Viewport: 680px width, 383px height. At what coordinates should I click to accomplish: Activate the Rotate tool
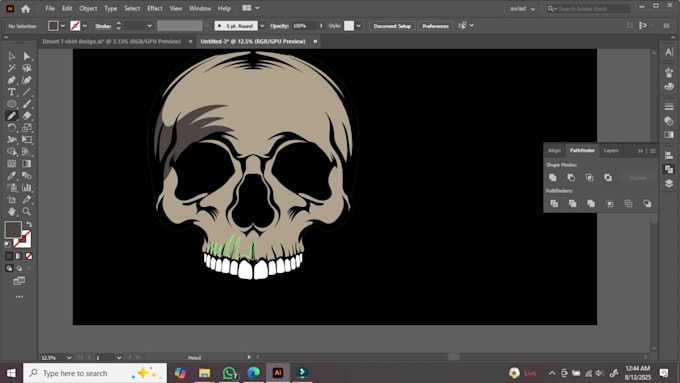pyautogui.click(x=12, y=128)
